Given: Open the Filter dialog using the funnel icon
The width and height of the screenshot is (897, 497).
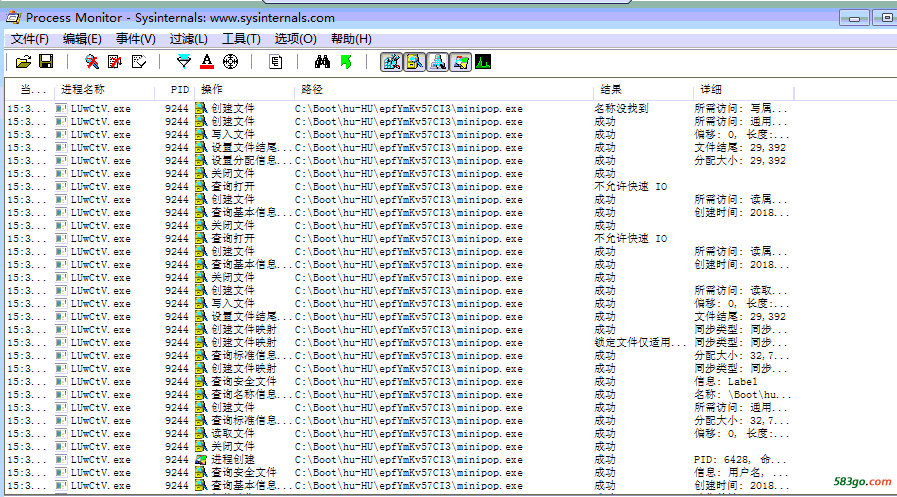Looking at the screenshot, I should [184, 62].
